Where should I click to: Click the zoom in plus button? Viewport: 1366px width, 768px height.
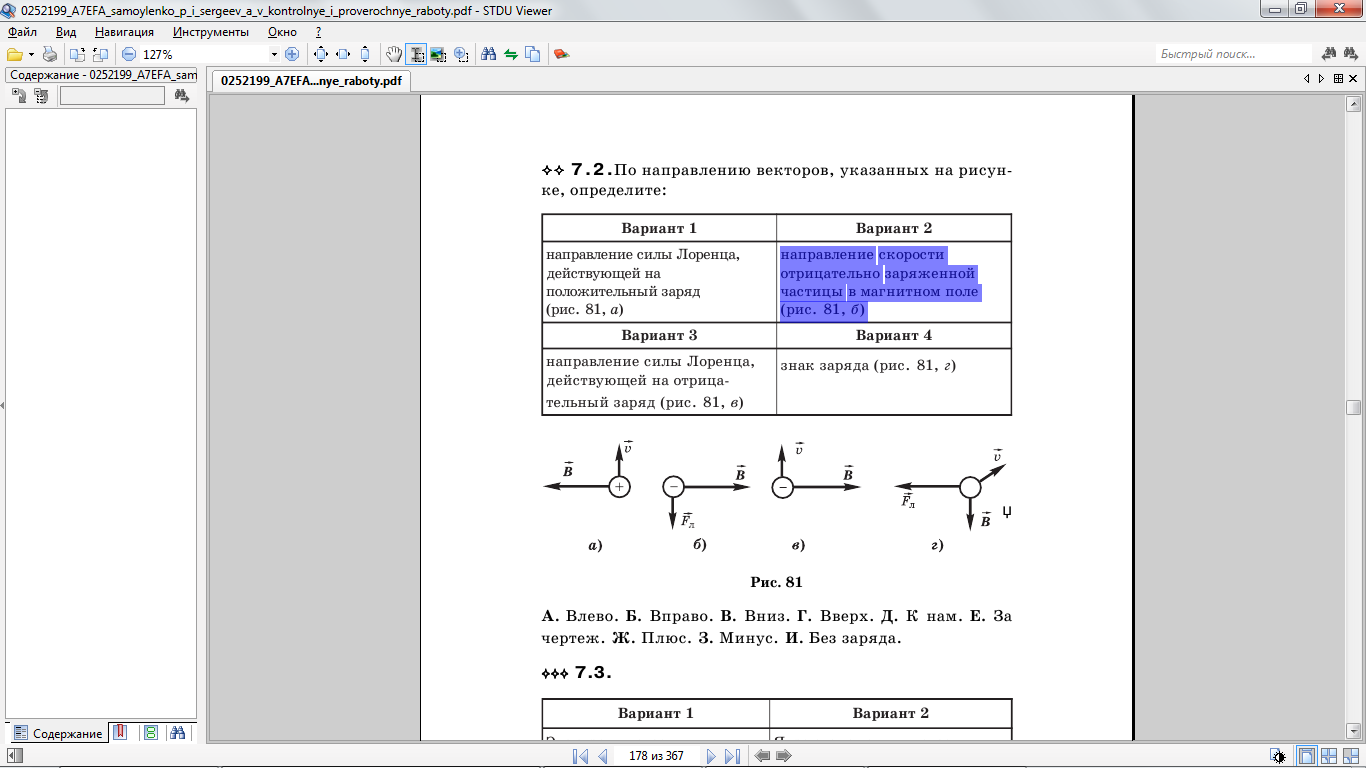click(292, 54)
